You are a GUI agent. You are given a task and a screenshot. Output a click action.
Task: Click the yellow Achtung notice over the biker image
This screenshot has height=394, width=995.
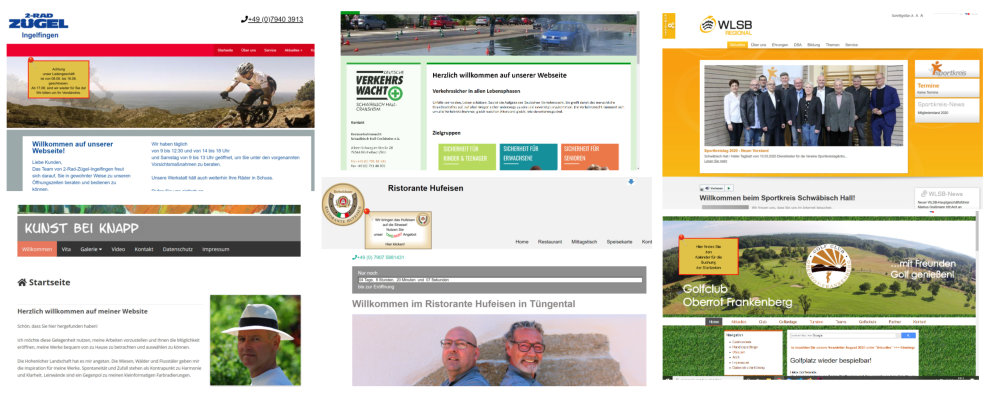coord(58,79)
